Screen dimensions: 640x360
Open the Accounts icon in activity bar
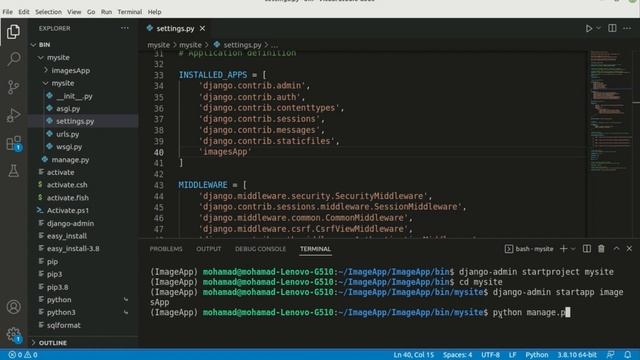coord(13,307)
